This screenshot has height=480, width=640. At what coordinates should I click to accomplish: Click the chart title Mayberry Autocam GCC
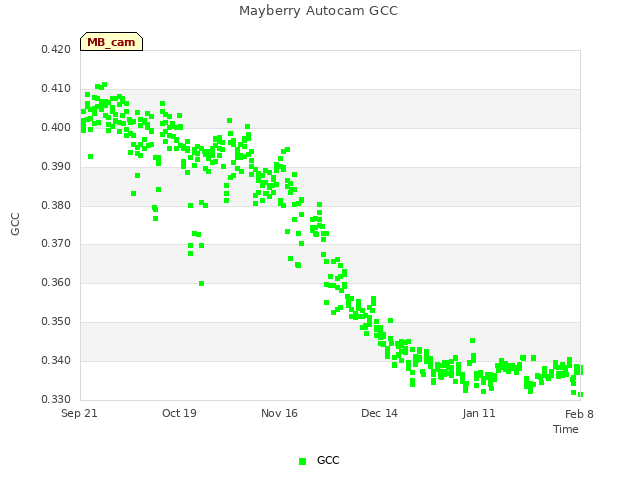click(x=318, y=11)
